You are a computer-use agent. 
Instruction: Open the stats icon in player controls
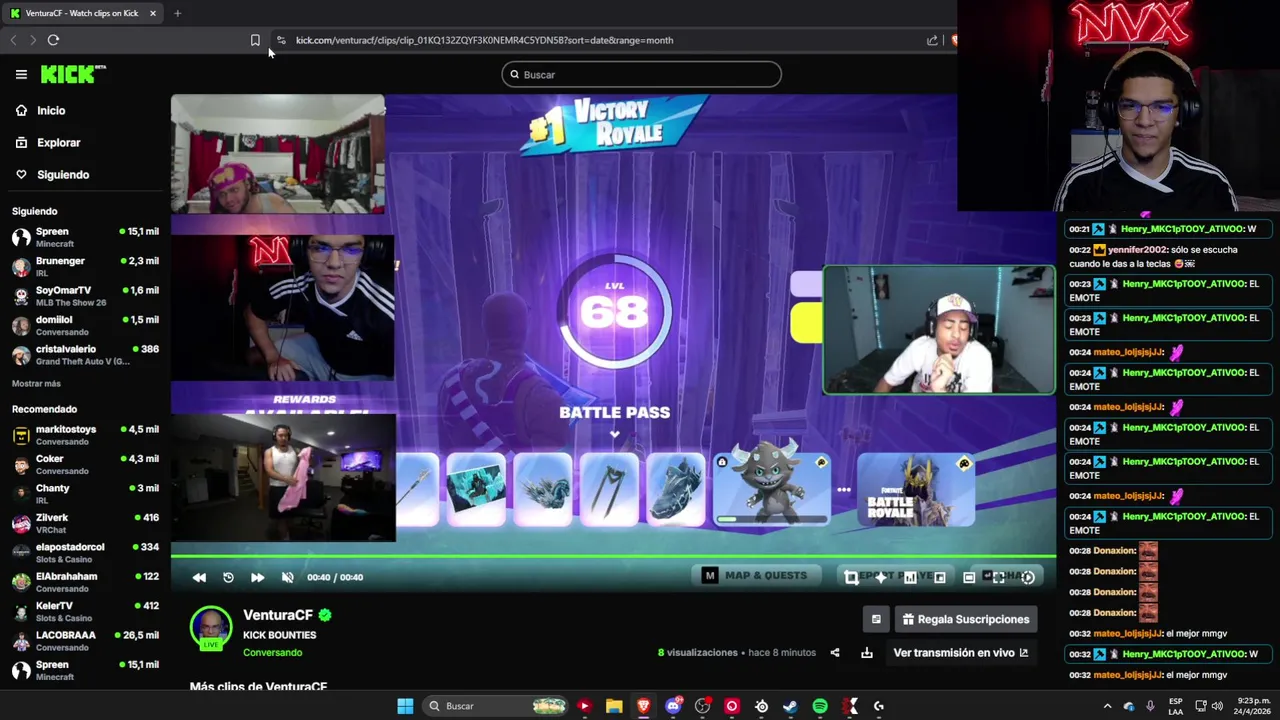[x=910, y=577]
